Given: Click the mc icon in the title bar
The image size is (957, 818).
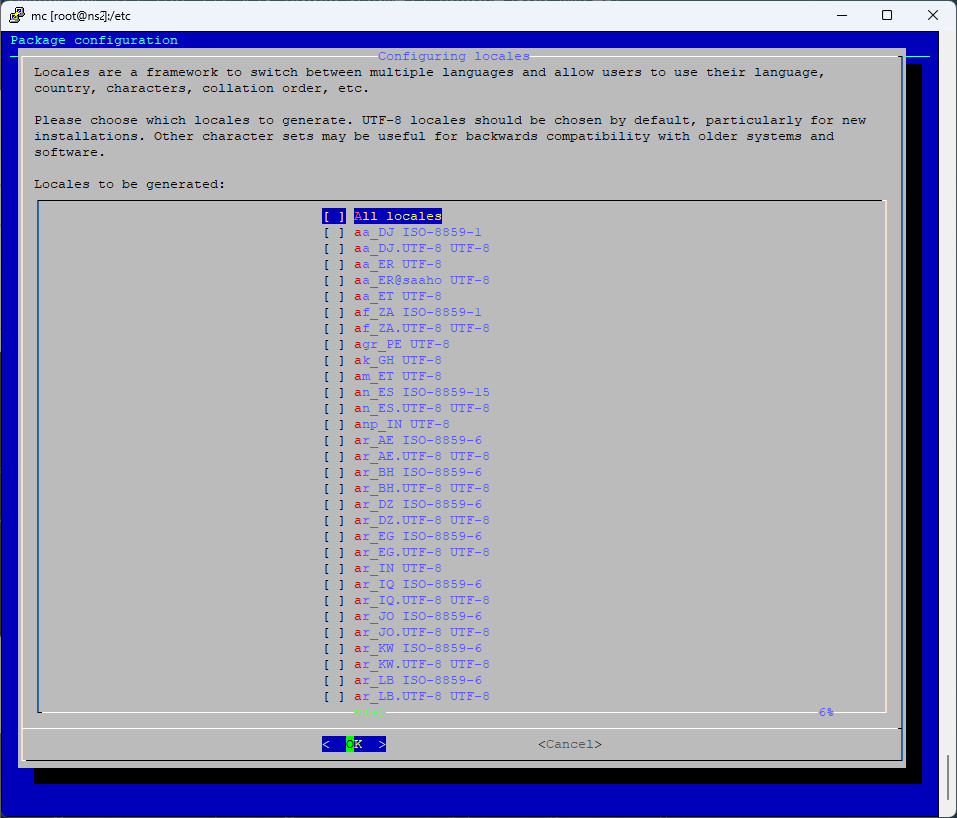Looking at the screenshot, I should tap(16, 15).
